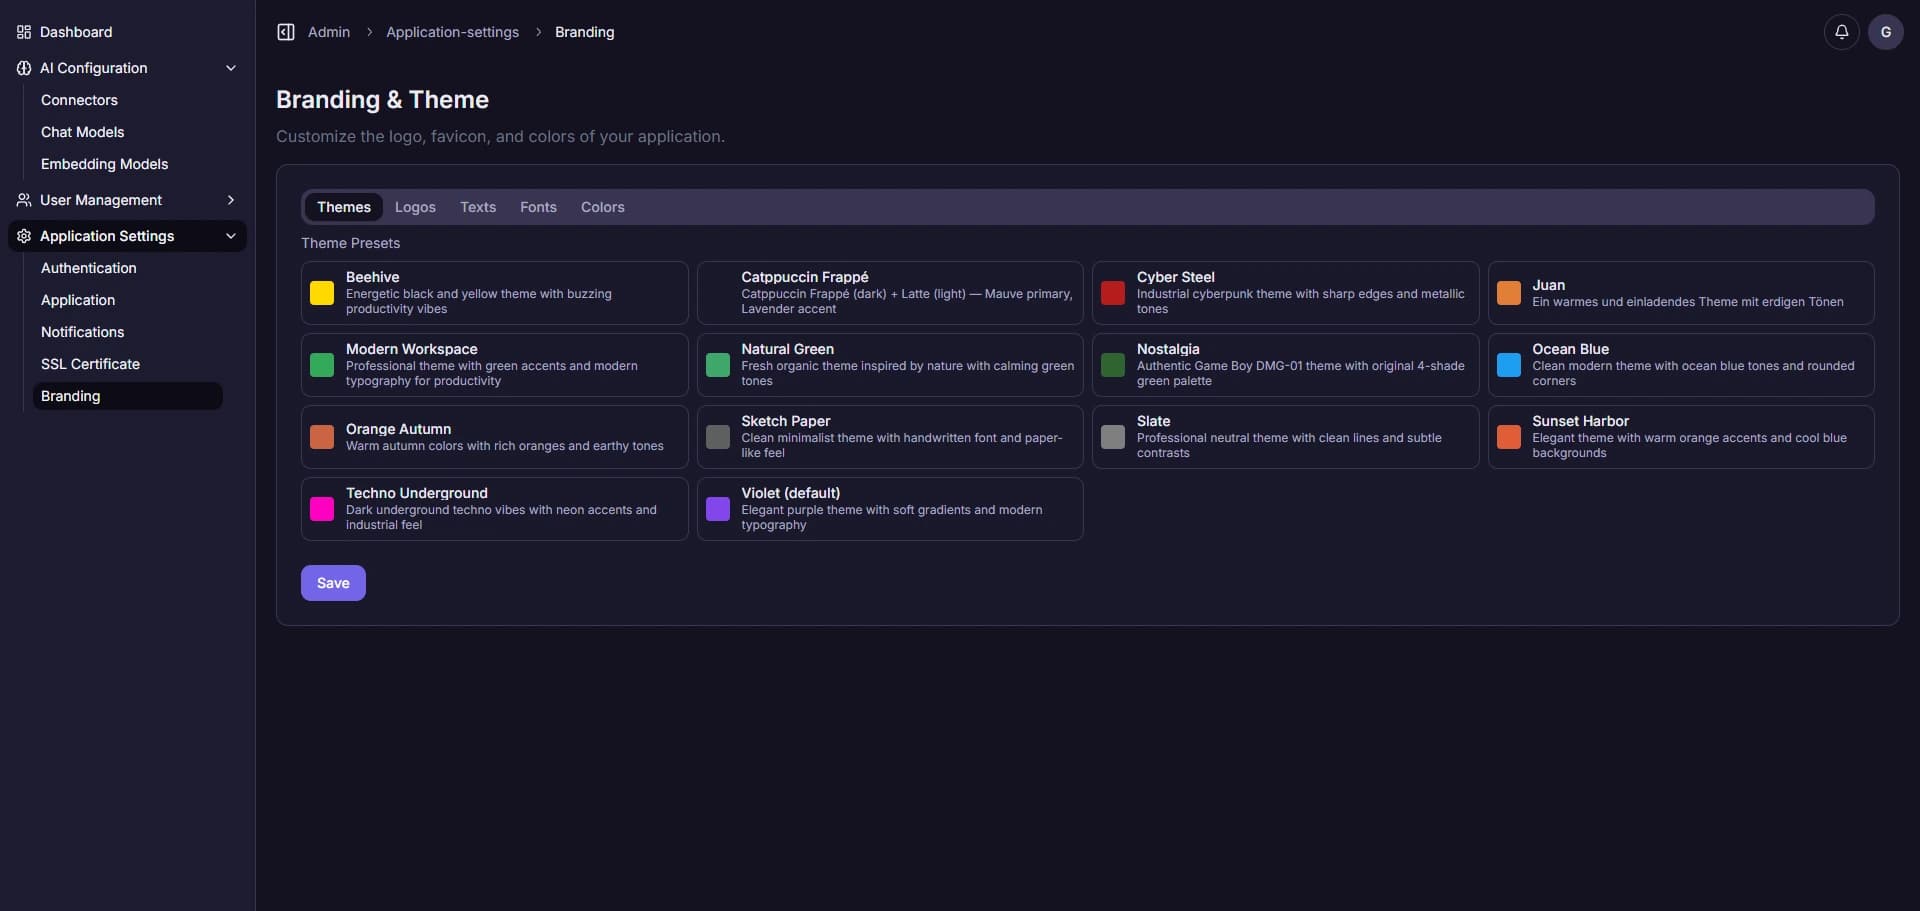Select the Violet default theme preset
Image resolution: width=1920 pixels, height=911 pixels.
click(888, 508)
